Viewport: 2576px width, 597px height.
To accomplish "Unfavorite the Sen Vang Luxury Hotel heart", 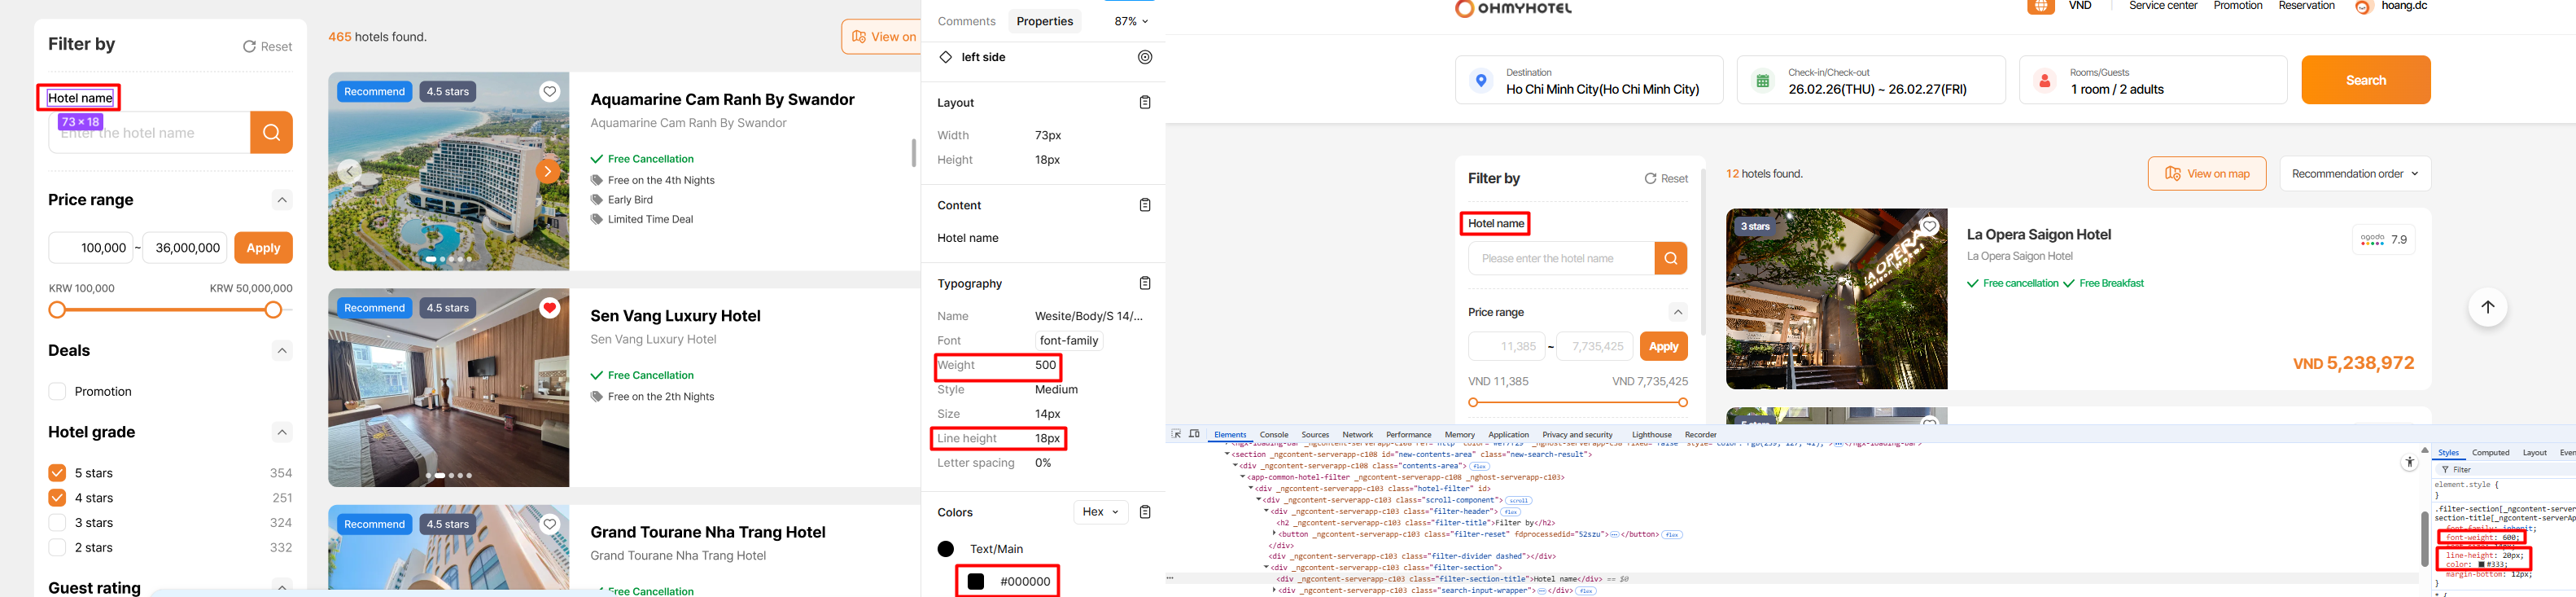I will [x=549, y=308].
